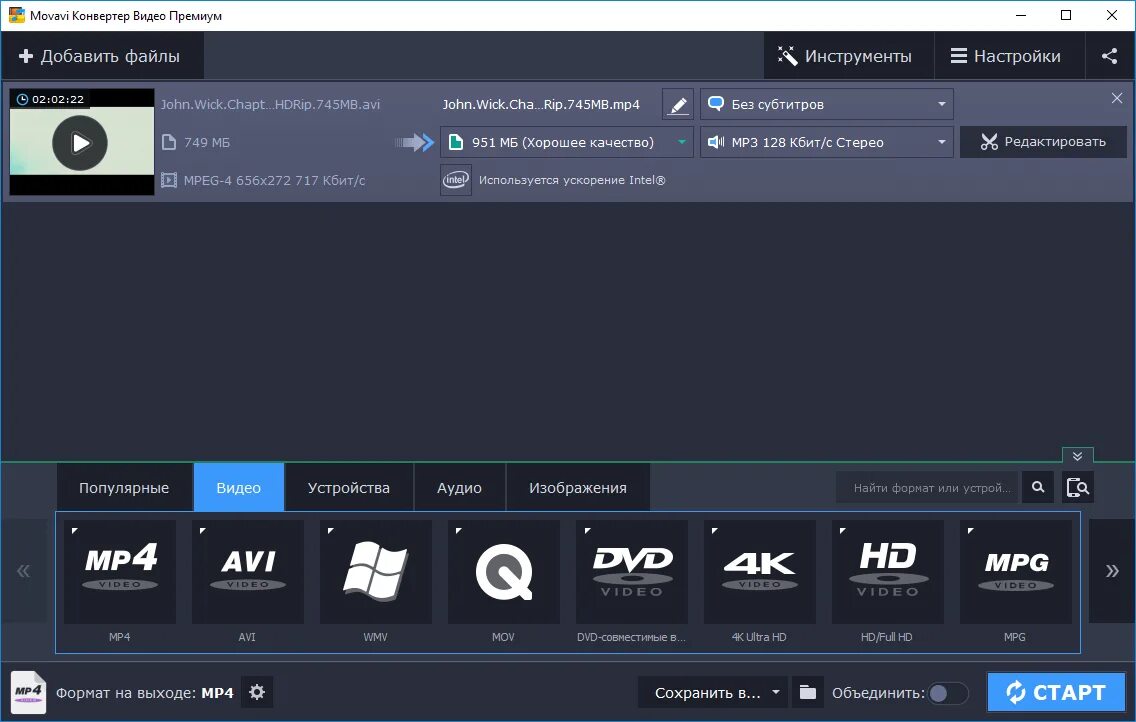Remove the file with the X icon

pos(1116,98)
